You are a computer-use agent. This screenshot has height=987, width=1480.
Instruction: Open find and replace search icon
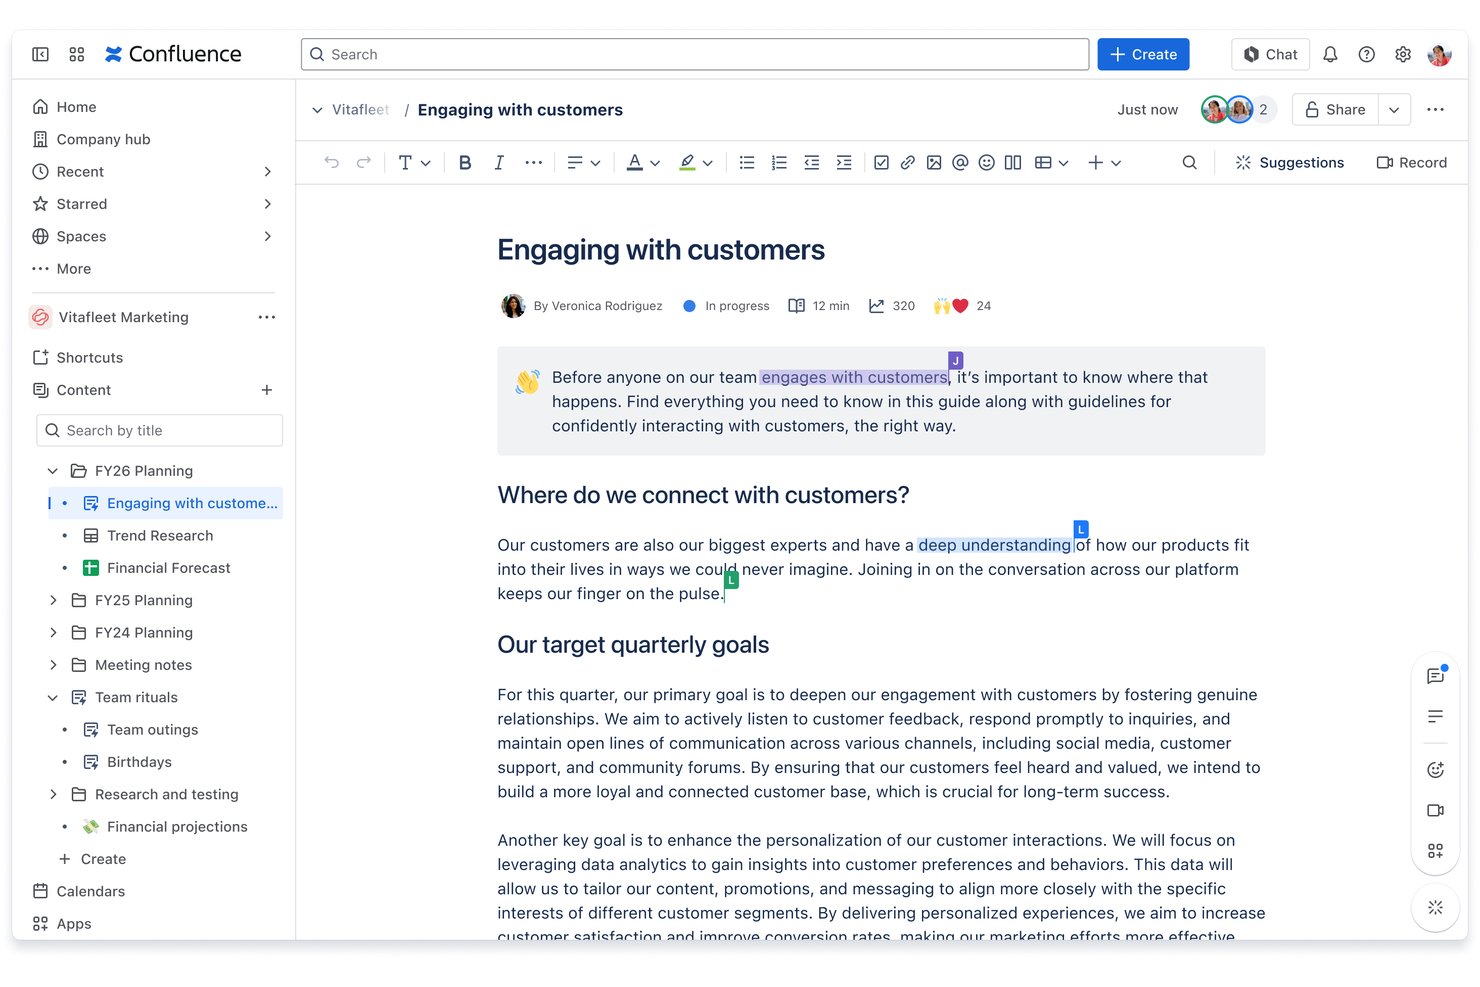click(x=1189, y=162)
